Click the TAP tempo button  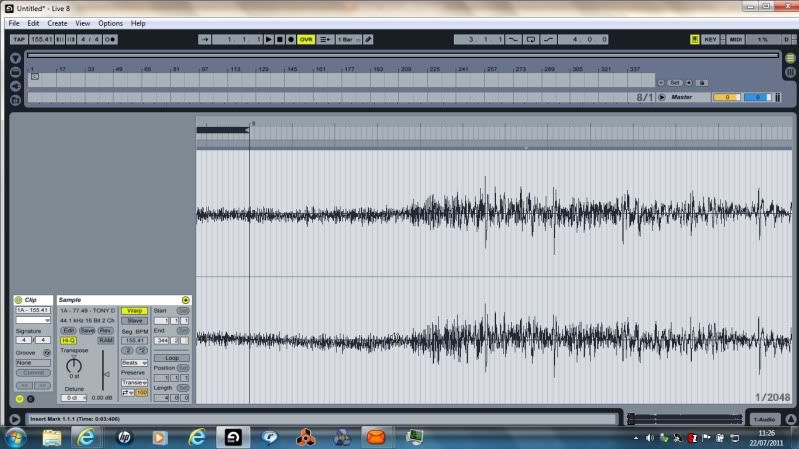tap(18, 39)
